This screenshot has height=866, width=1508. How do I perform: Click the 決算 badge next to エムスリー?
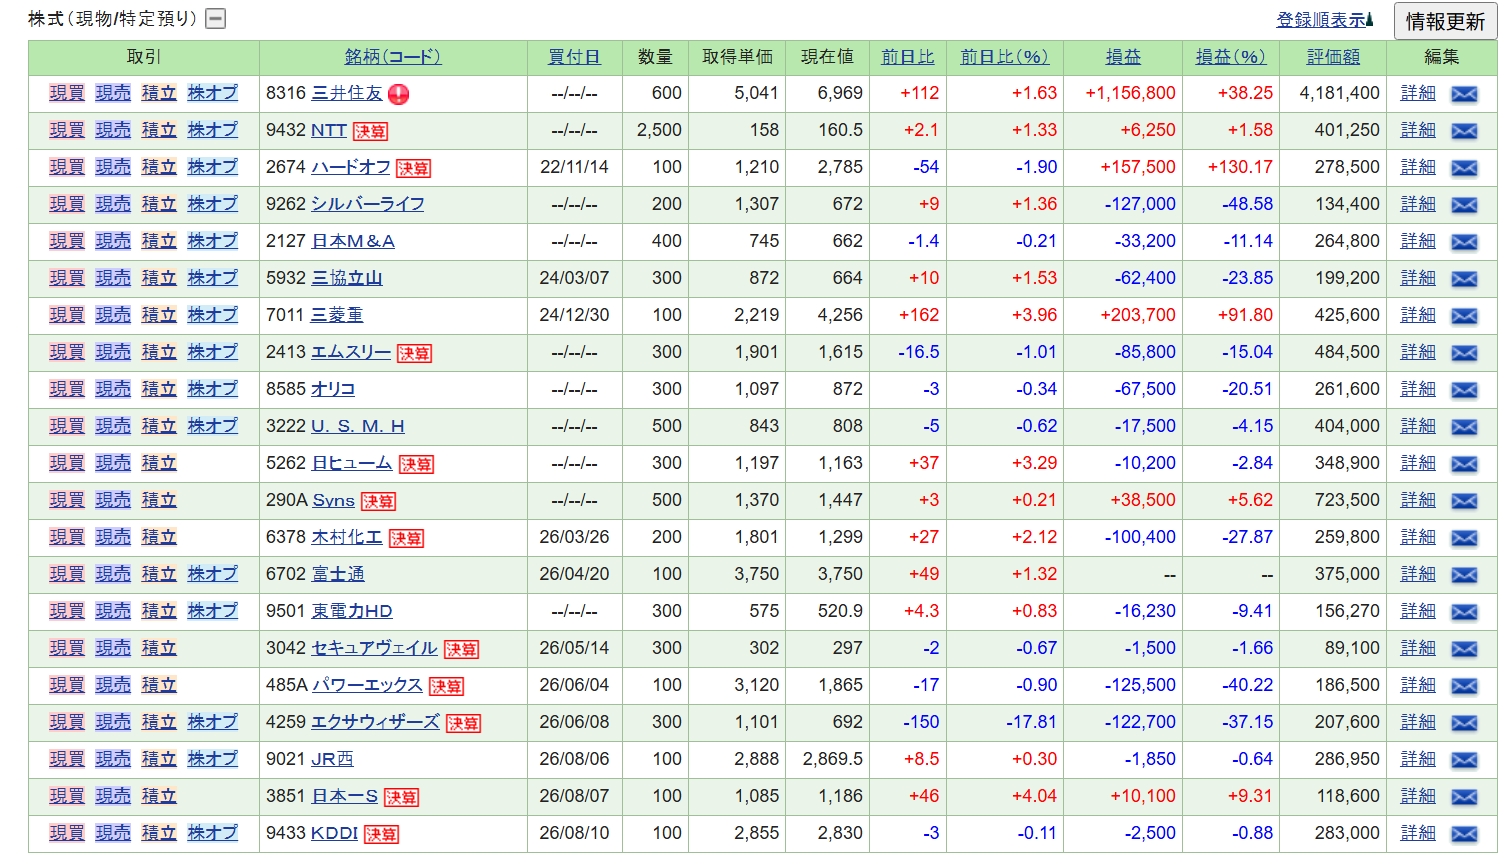[414, 353]
